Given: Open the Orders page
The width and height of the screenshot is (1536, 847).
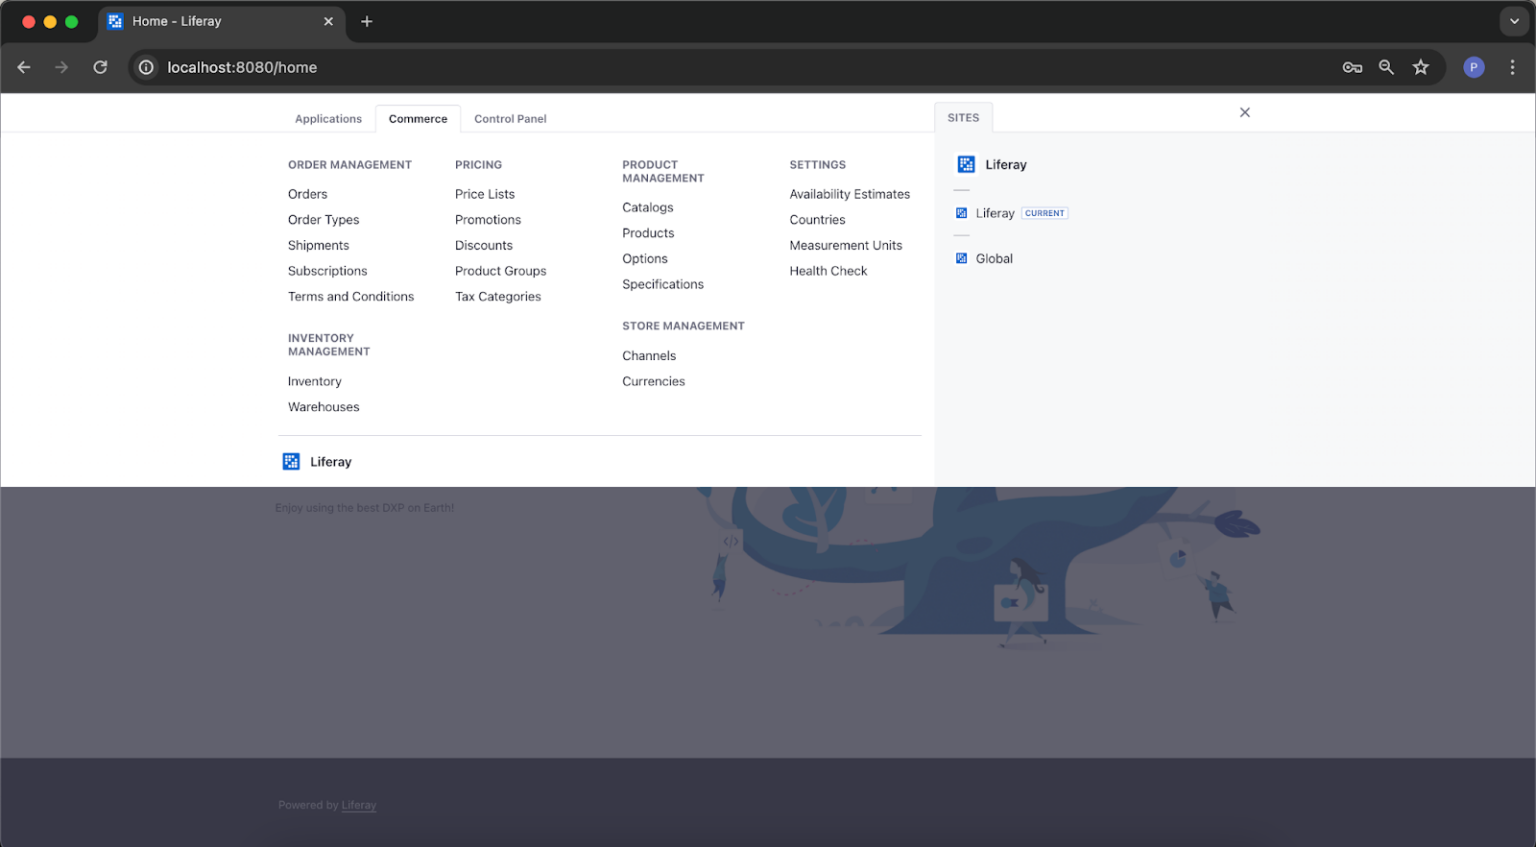Looking at the screenshot, I should coord(307,193).
